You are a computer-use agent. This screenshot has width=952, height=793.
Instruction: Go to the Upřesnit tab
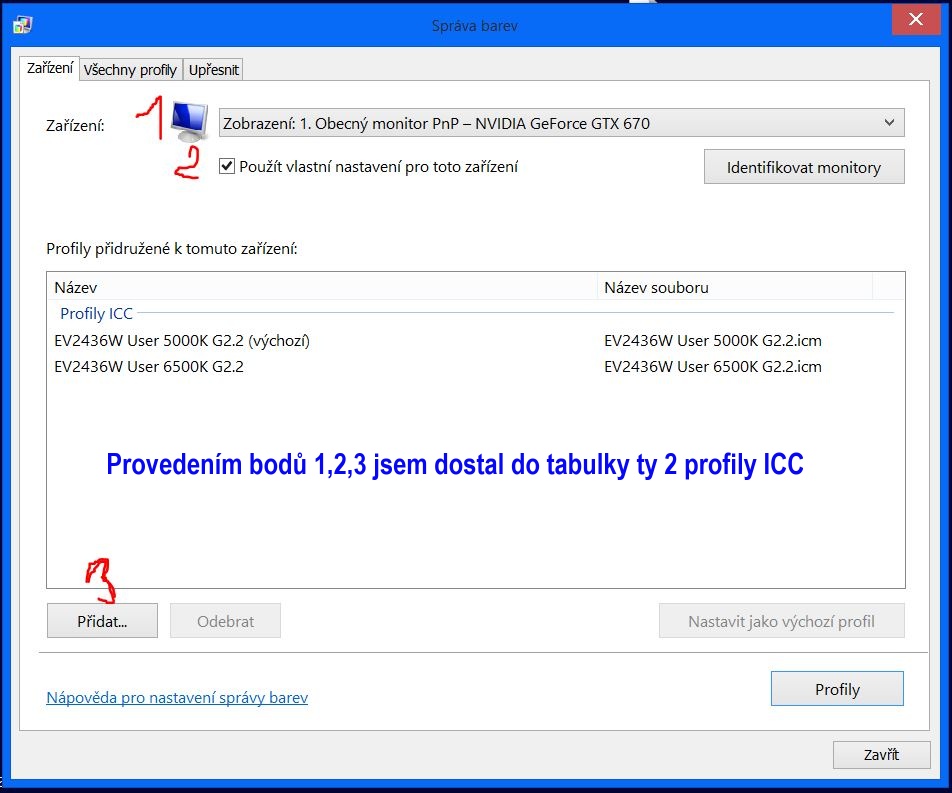[x=213, y=69]
